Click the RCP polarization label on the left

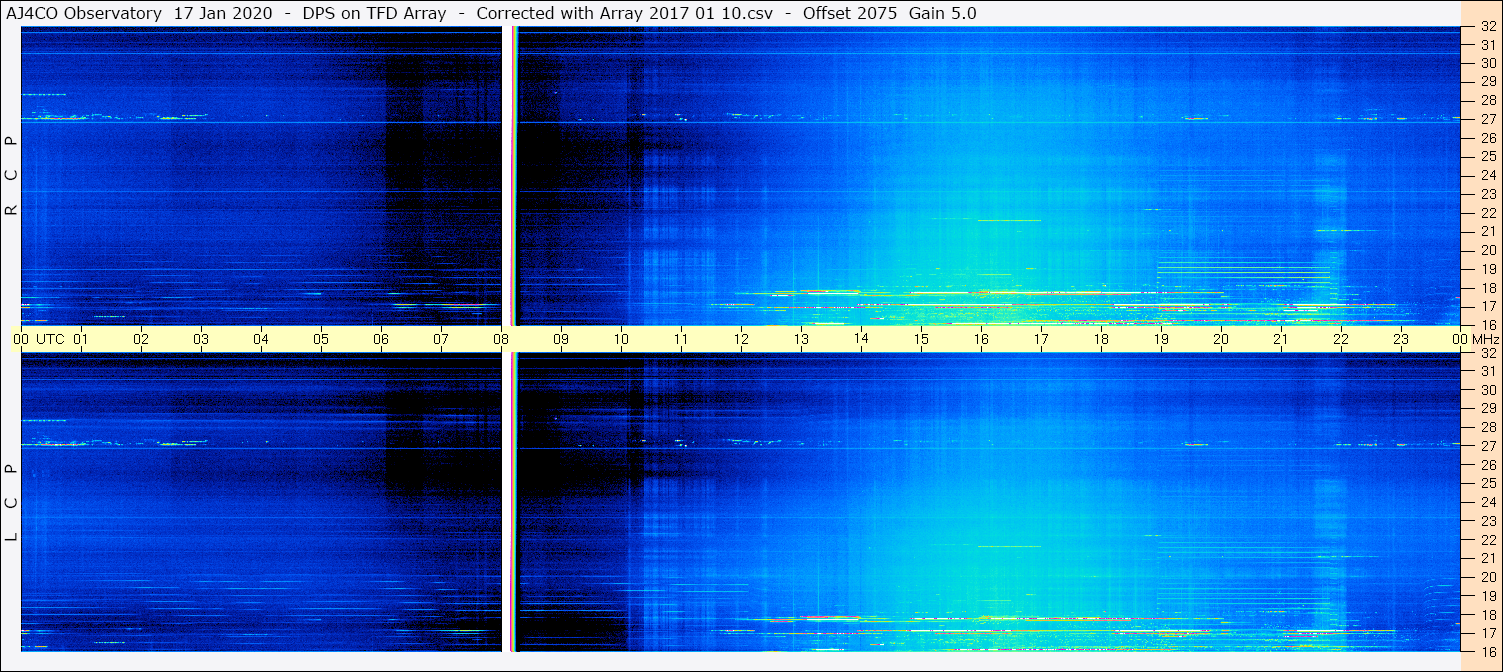pyautogui.click(x=11, y=176)
